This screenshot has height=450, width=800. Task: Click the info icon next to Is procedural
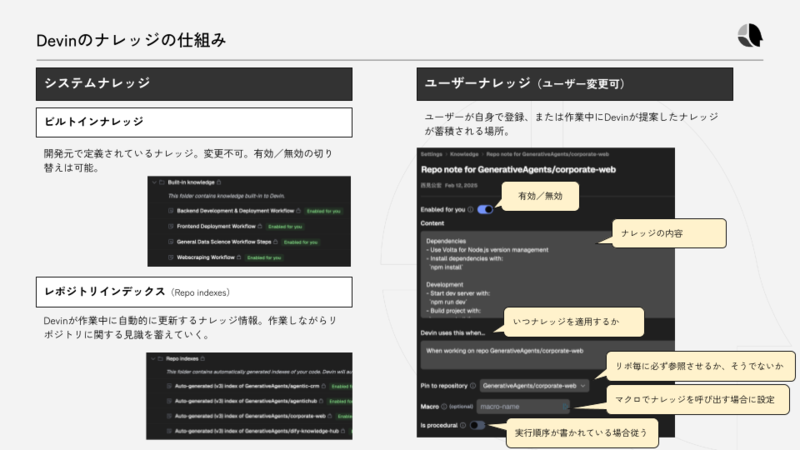pyautogui.click(x=463, y=425)
